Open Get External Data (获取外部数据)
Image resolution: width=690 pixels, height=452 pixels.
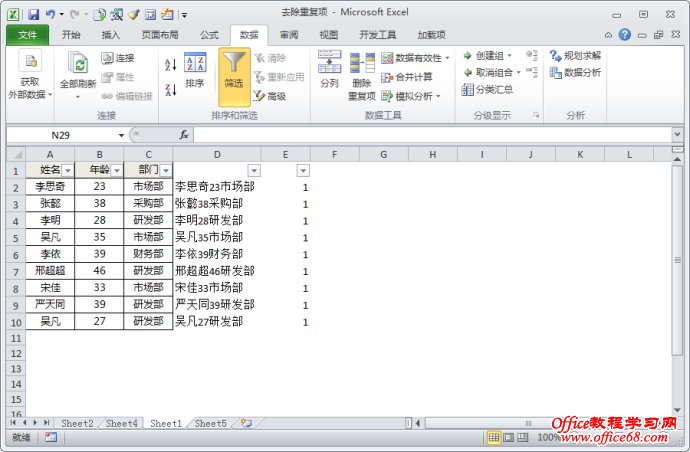click(30, 75)
